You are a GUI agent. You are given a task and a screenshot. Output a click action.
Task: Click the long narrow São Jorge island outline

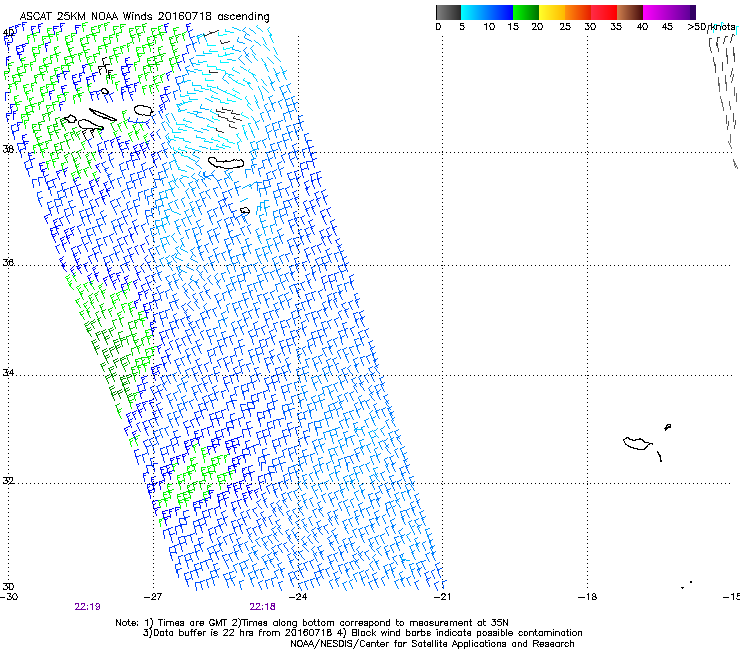tap(102, 115)
